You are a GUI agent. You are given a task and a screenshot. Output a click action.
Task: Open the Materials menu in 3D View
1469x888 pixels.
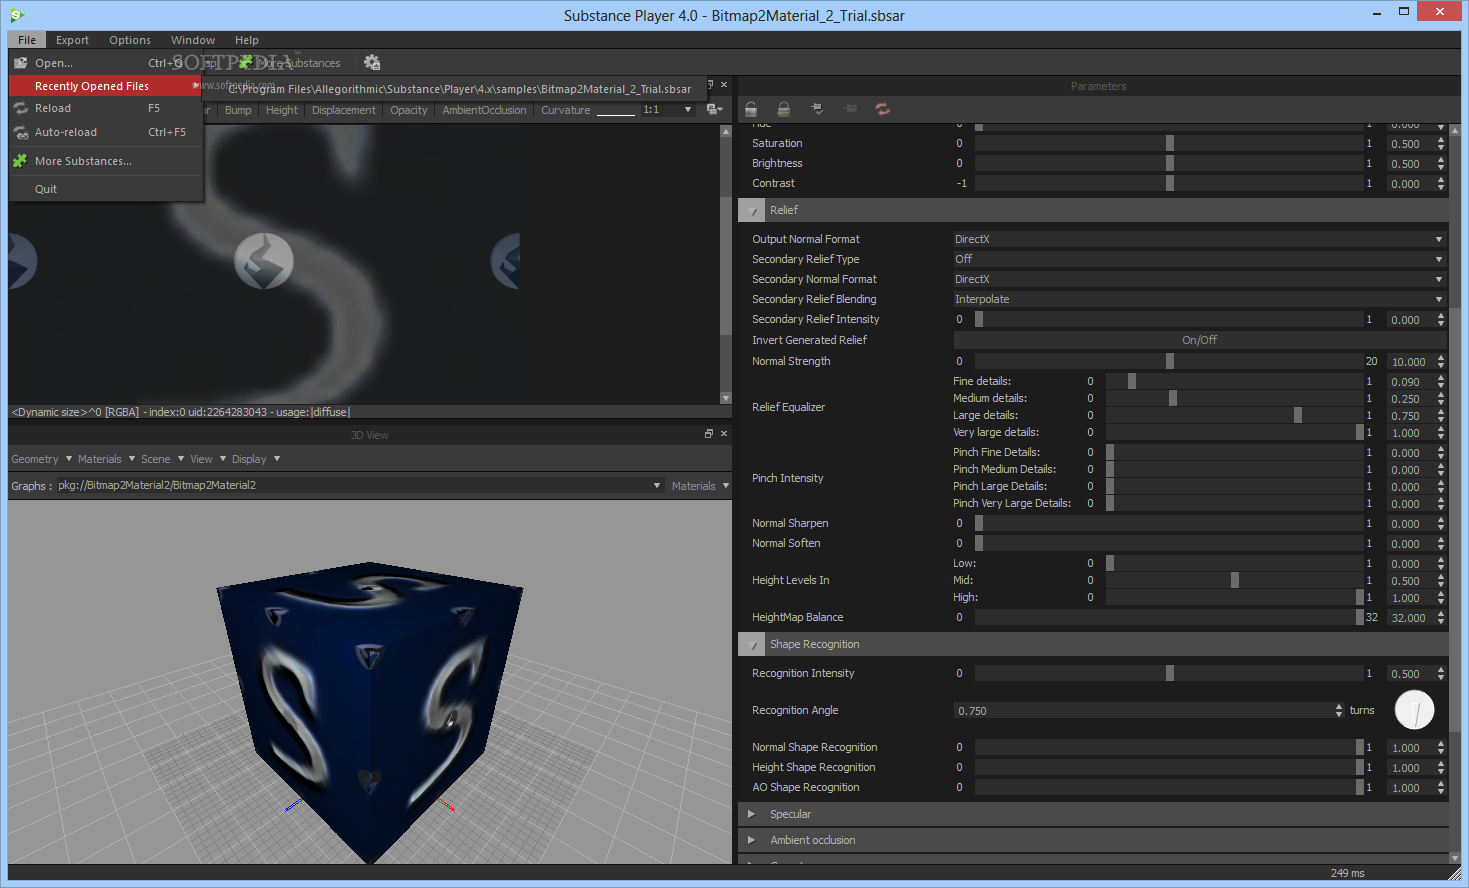tap(105, 459)
